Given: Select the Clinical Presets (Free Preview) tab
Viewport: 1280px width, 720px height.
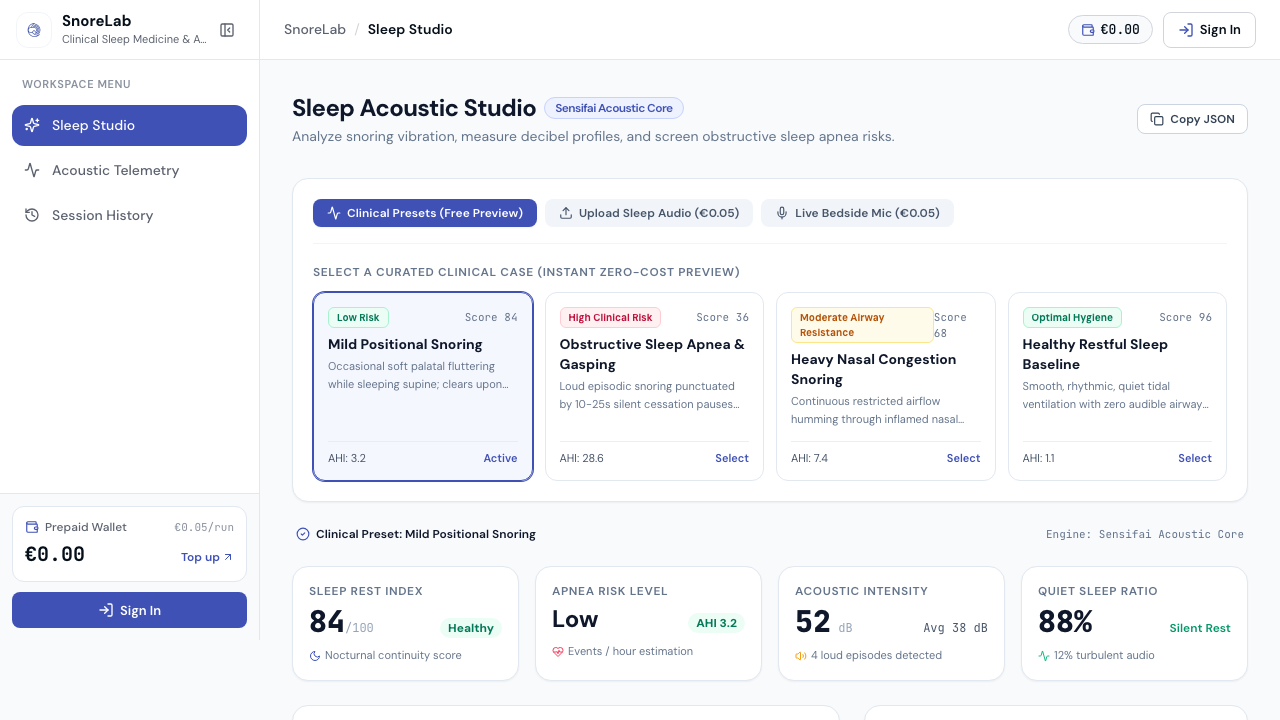Looking at the screenshot, I should click(x=425, y=213).
